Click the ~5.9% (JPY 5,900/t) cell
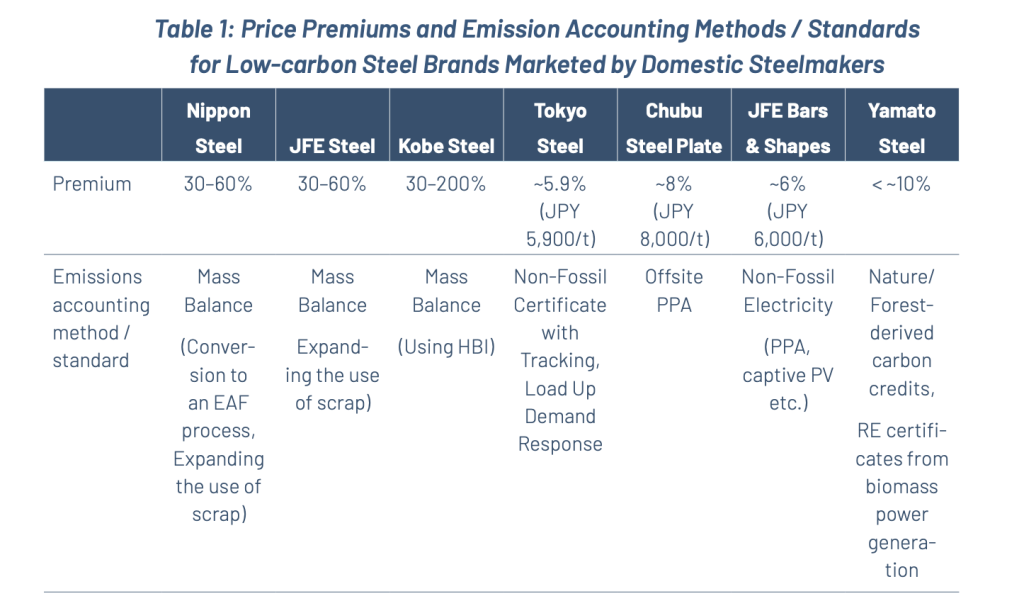 [x=560, y=211]
